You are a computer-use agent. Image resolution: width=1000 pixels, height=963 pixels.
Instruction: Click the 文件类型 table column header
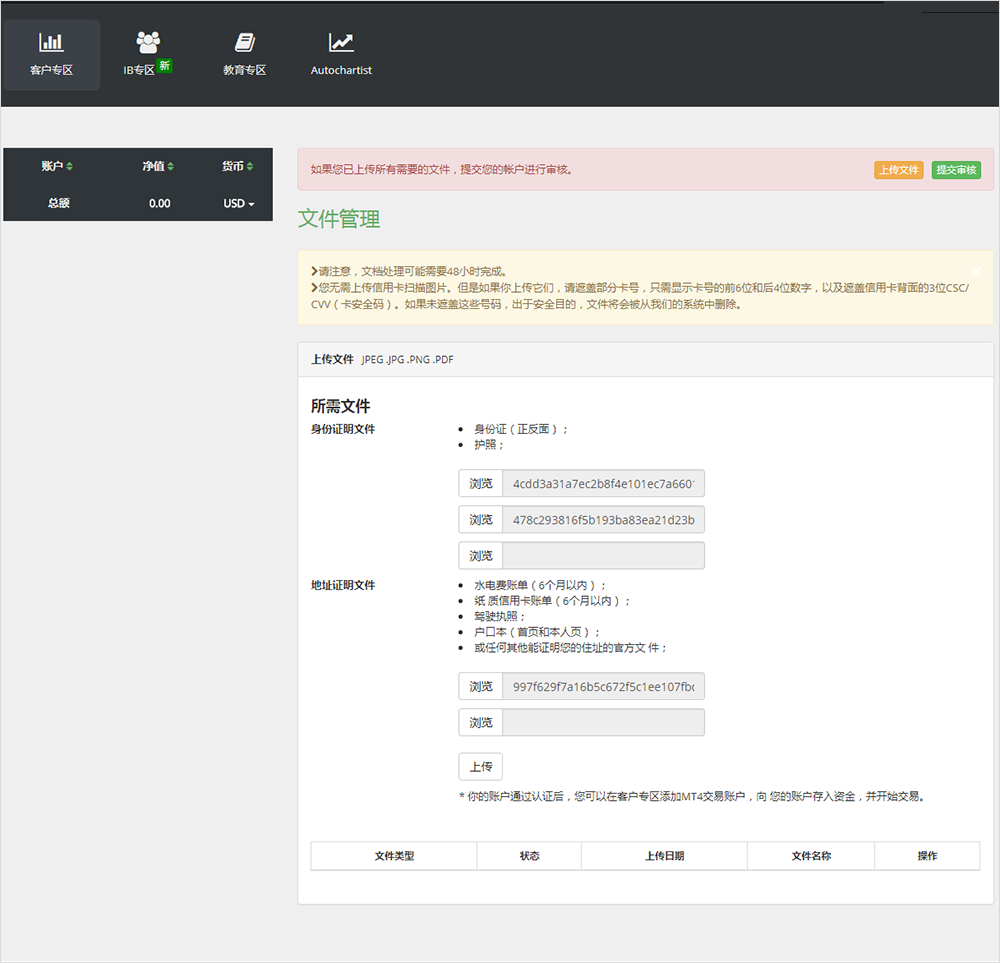pos(394,856)
